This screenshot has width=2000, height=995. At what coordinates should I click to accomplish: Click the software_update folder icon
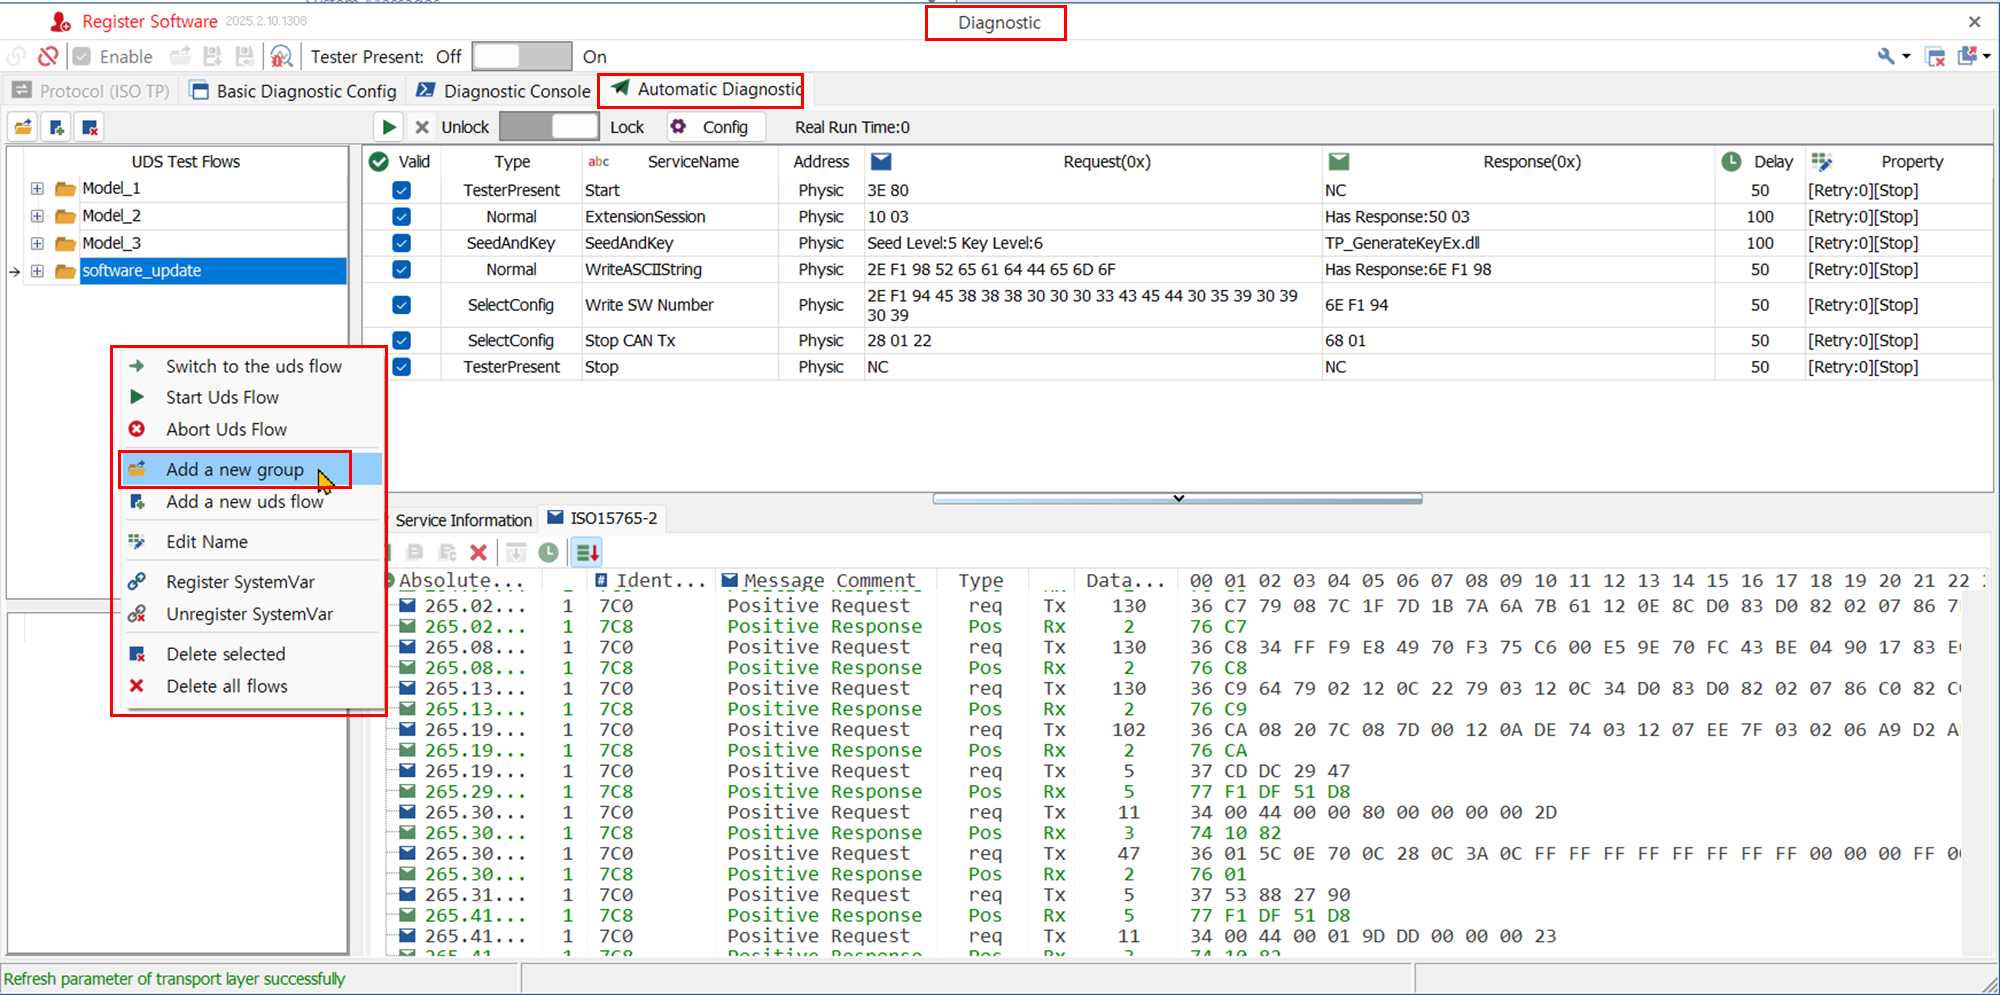coord(66,271)
